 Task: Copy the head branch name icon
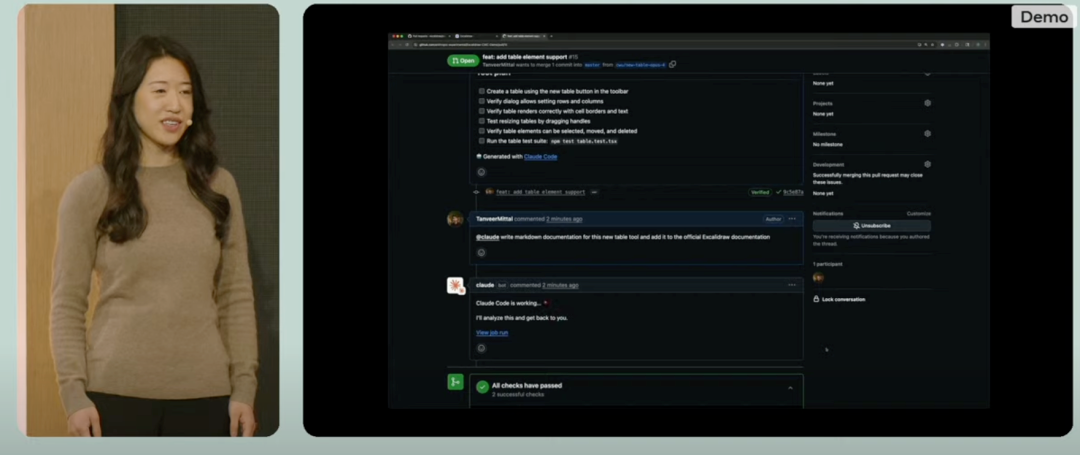pos(672,65)
